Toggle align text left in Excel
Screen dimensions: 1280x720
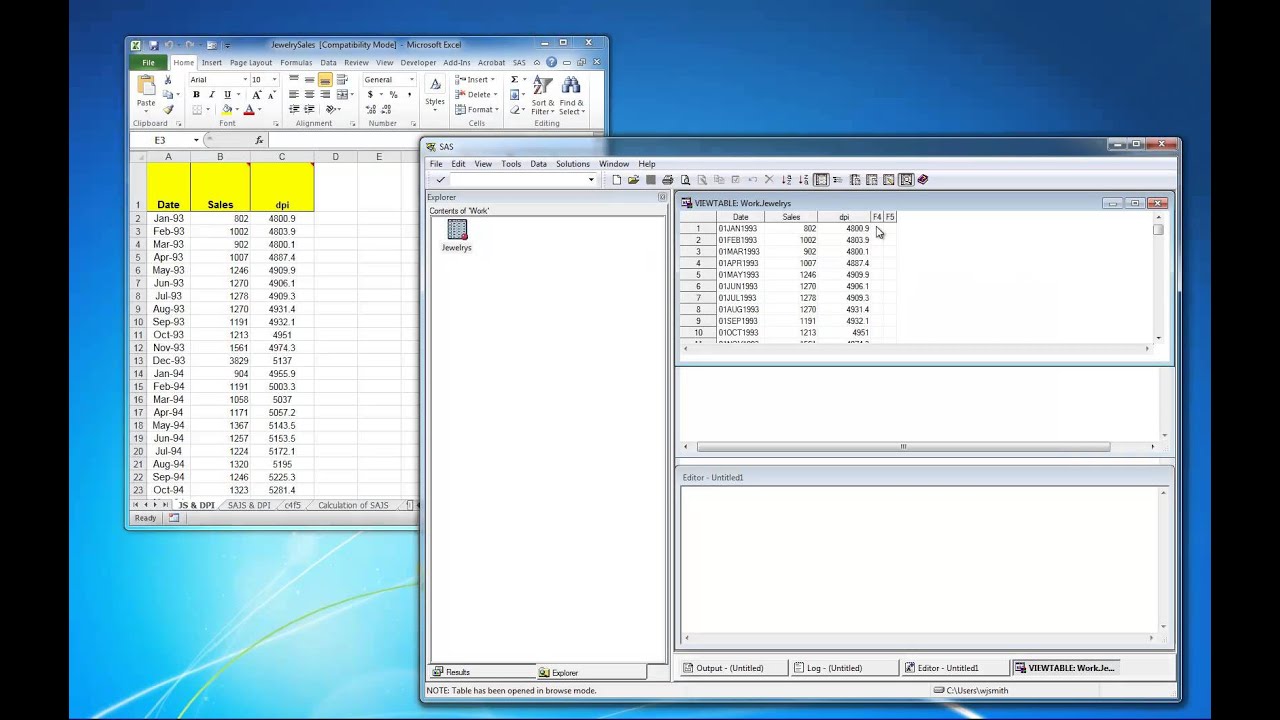click(x=293, y=95)
